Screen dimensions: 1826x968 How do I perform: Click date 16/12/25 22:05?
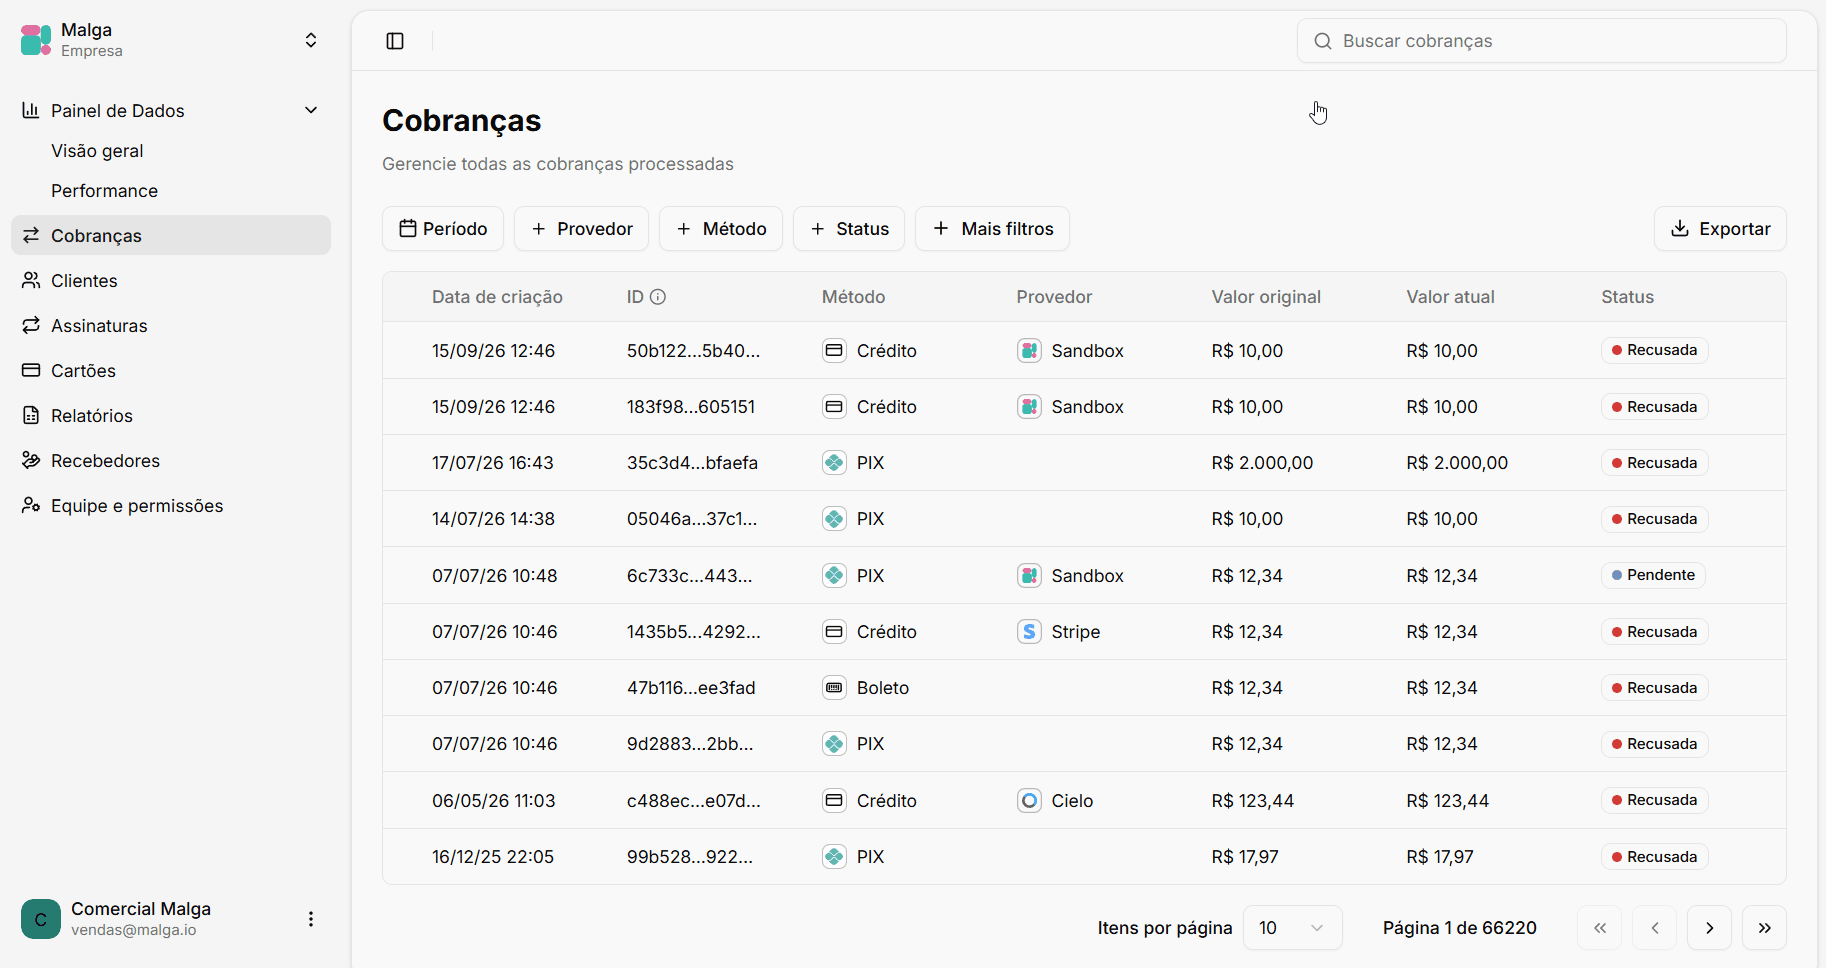pos(493,857)
